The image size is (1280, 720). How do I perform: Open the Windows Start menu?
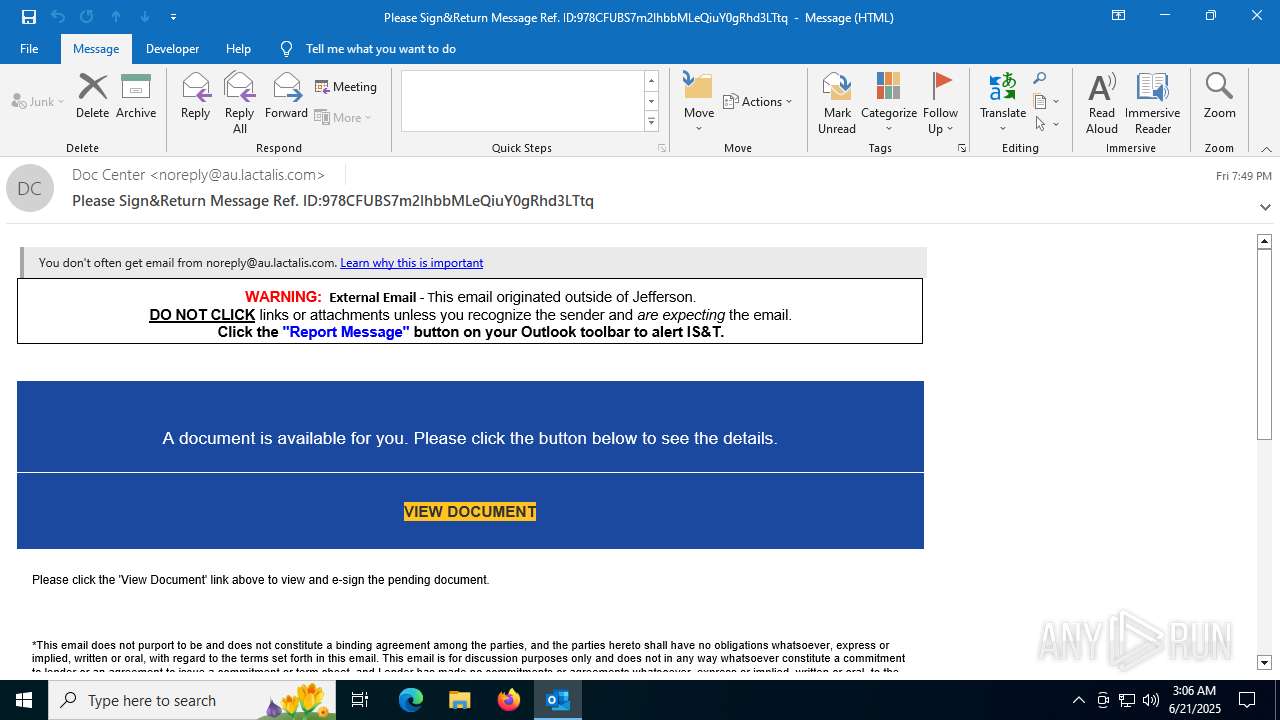(24, 700)
